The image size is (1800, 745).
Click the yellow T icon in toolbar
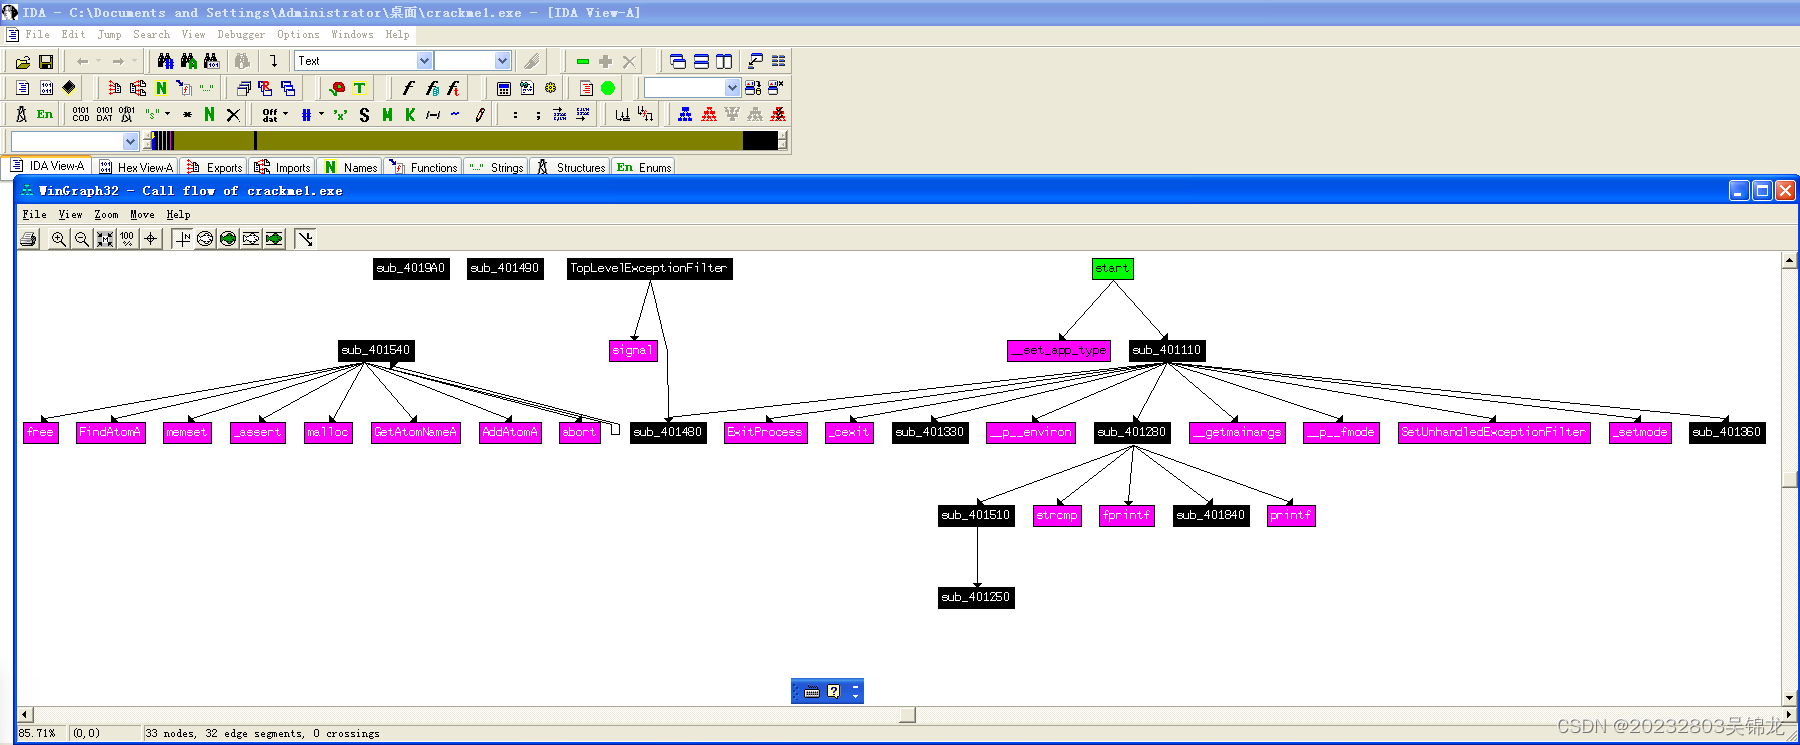pos(360,88)
